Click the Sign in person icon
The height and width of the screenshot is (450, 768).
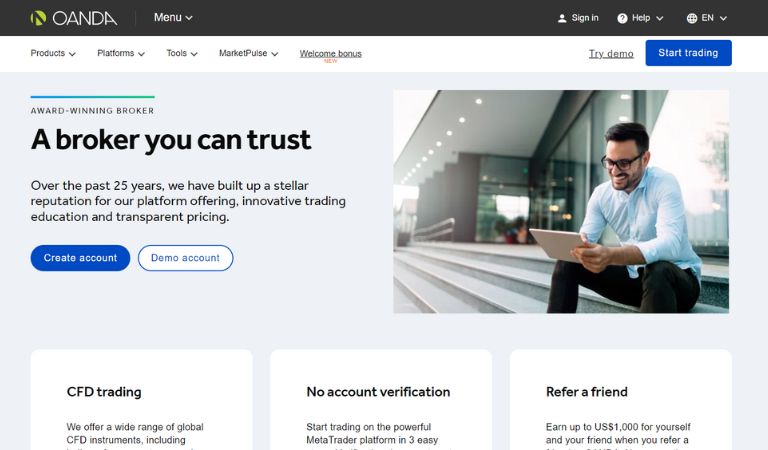(x=562, y=18)
